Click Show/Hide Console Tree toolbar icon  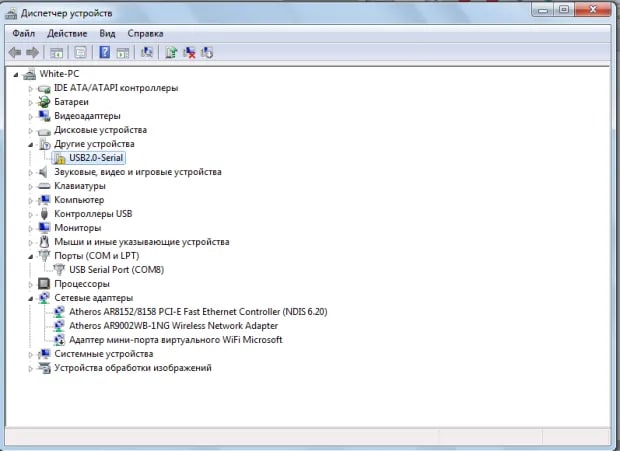(56, 53)
